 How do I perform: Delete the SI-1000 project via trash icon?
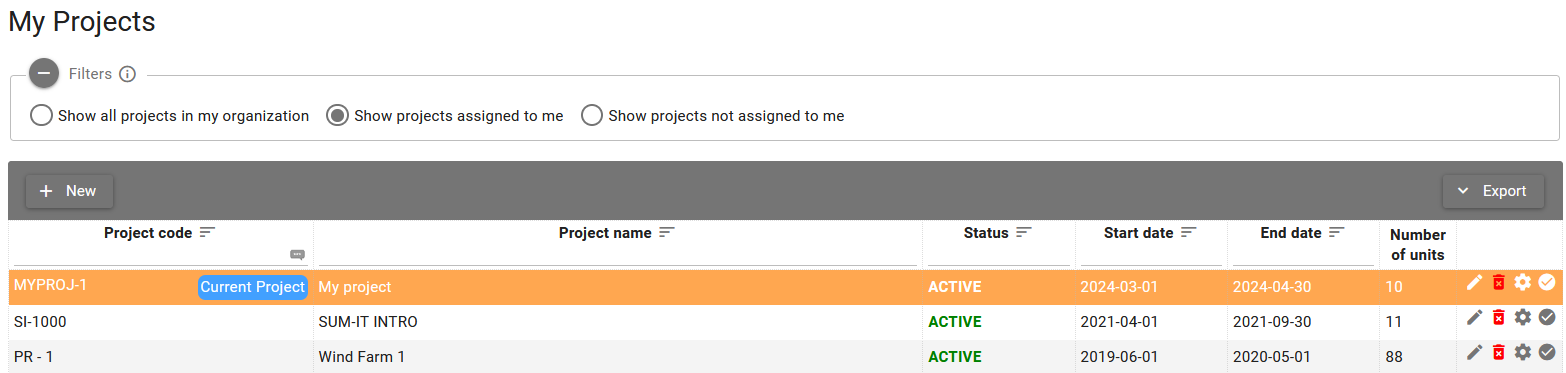coord(1498,318)
